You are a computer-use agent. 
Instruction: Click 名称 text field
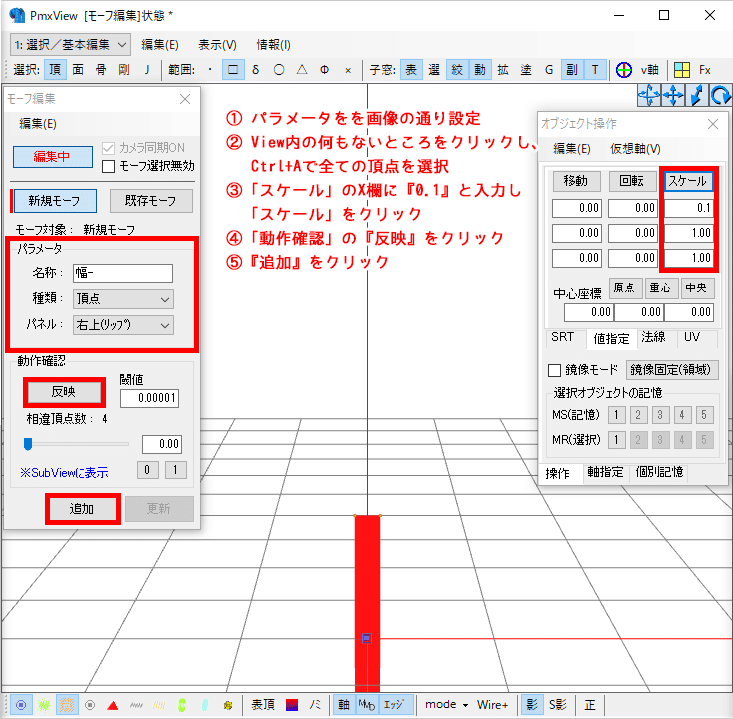pyautogui.click(x=123, y=273)
